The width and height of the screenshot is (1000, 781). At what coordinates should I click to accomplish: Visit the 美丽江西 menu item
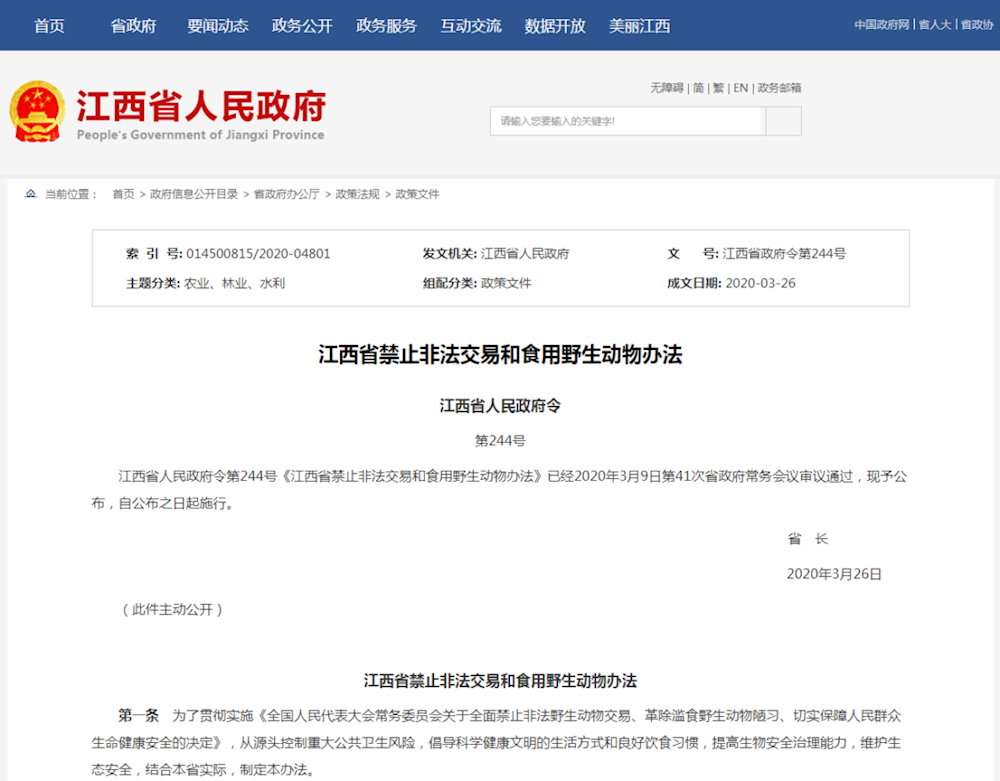639,26
